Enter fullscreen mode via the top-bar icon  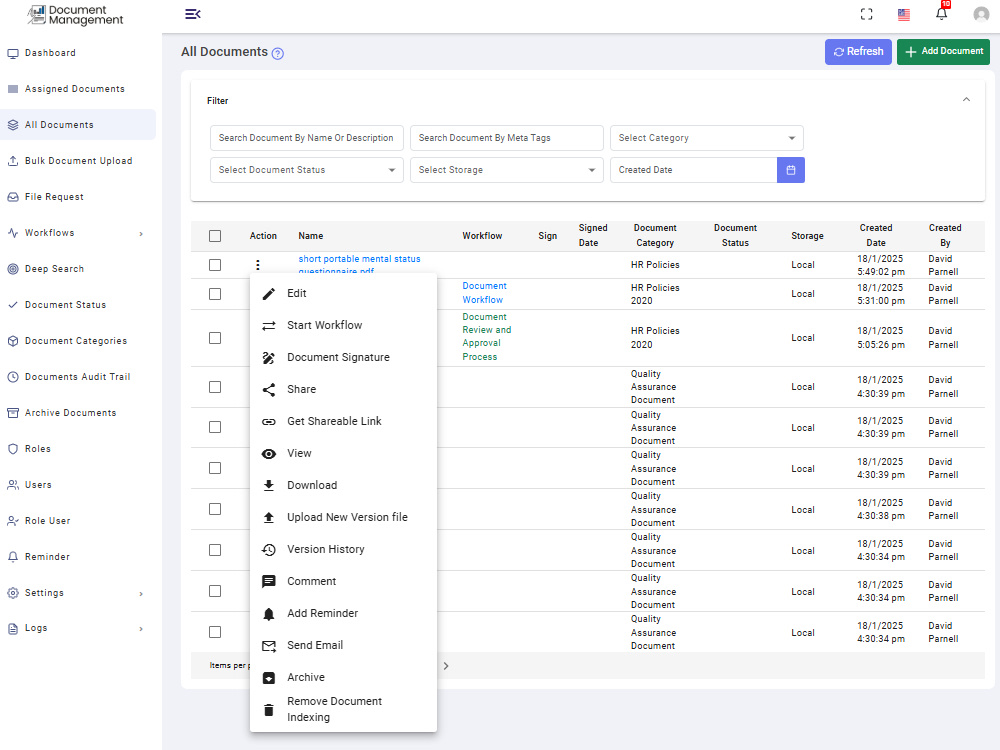pyautogui.click(x=866, y=14)
